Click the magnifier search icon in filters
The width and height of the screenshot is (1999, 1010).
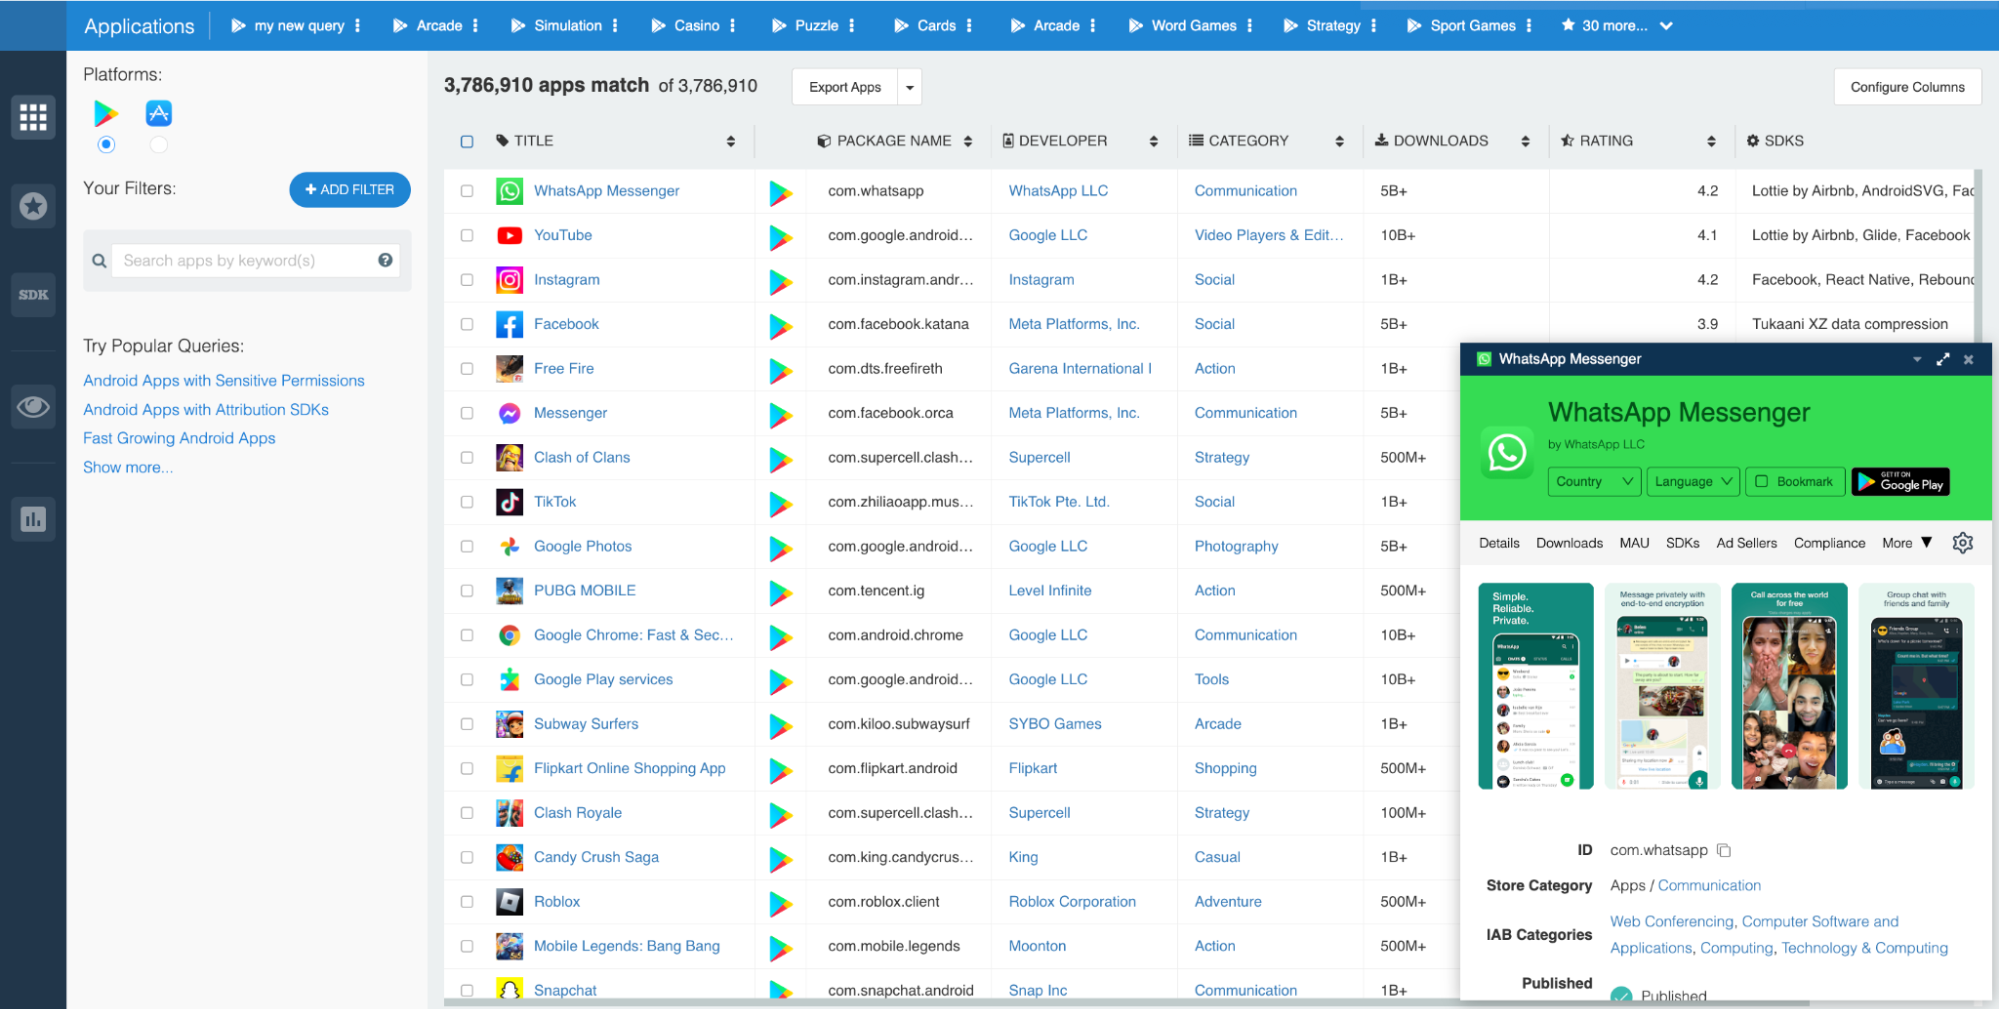pyautogui.click(x=99, y=261)
